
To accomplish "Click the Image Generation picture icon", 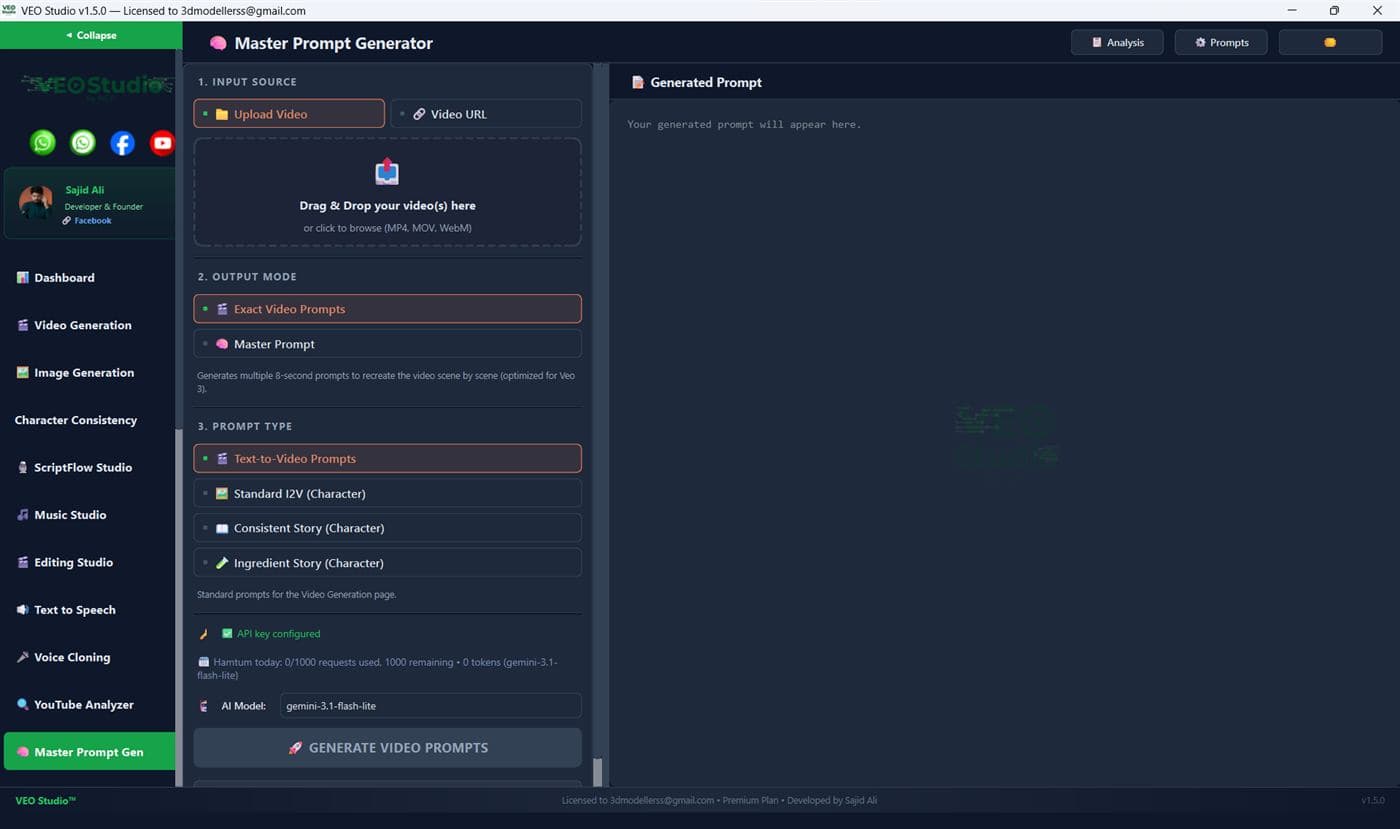I will coord(22,373).
